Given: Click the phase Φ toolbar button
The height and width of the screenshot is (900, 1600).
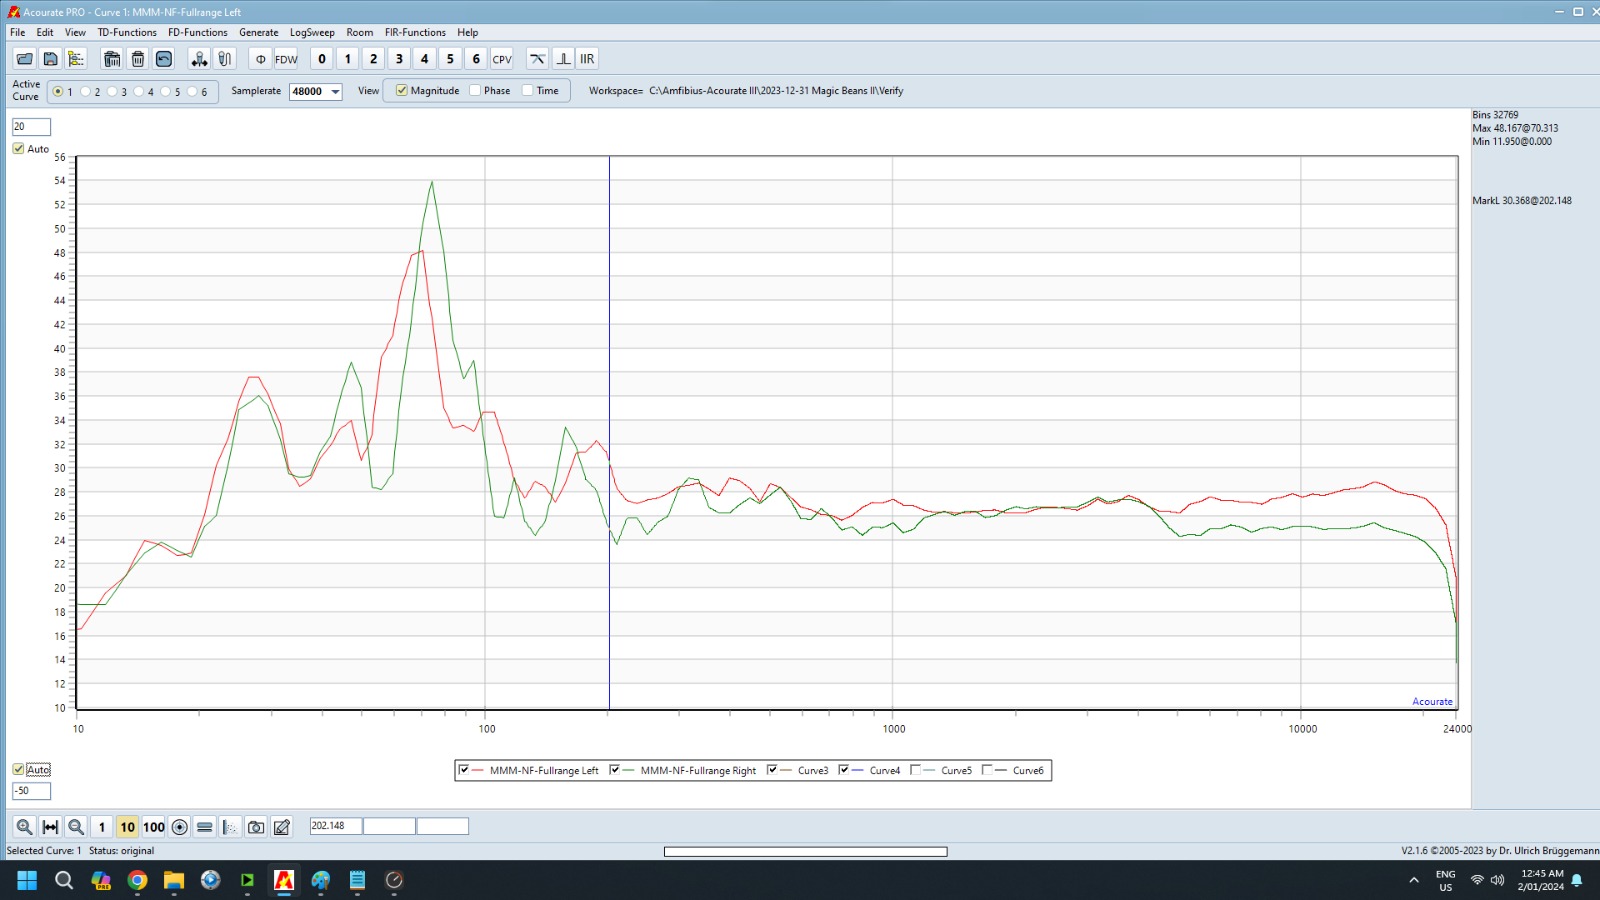Looking at the screenshot, I should pos(260,59).
